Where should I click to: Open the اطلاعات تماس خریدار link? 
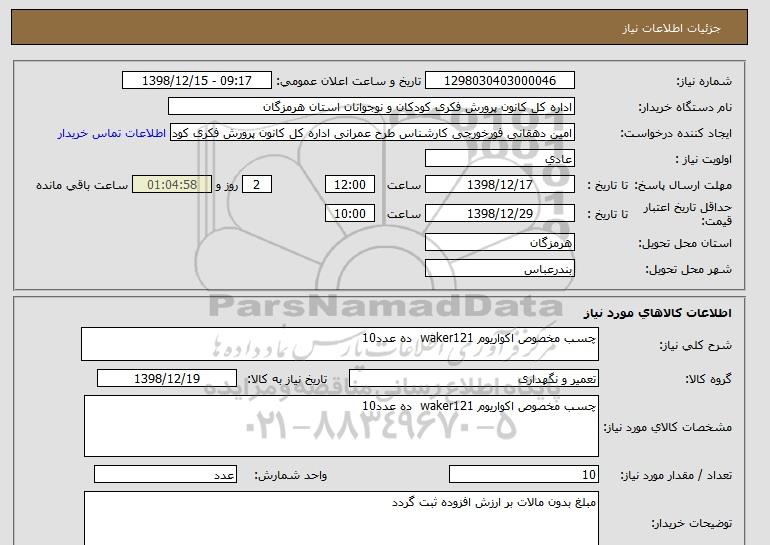pyautogui.click(x=112, y=134)
